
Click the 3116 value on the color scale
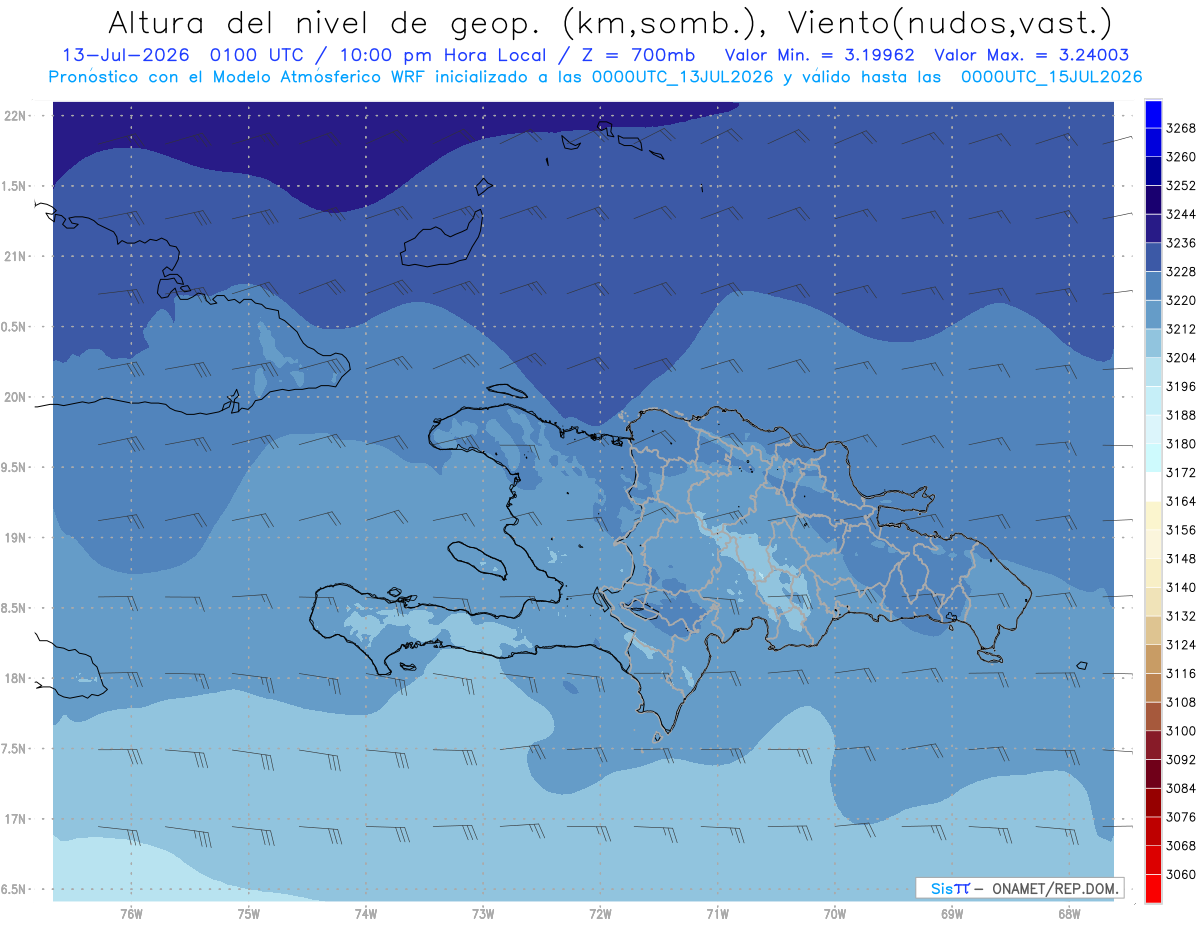tap(1181, 674)
